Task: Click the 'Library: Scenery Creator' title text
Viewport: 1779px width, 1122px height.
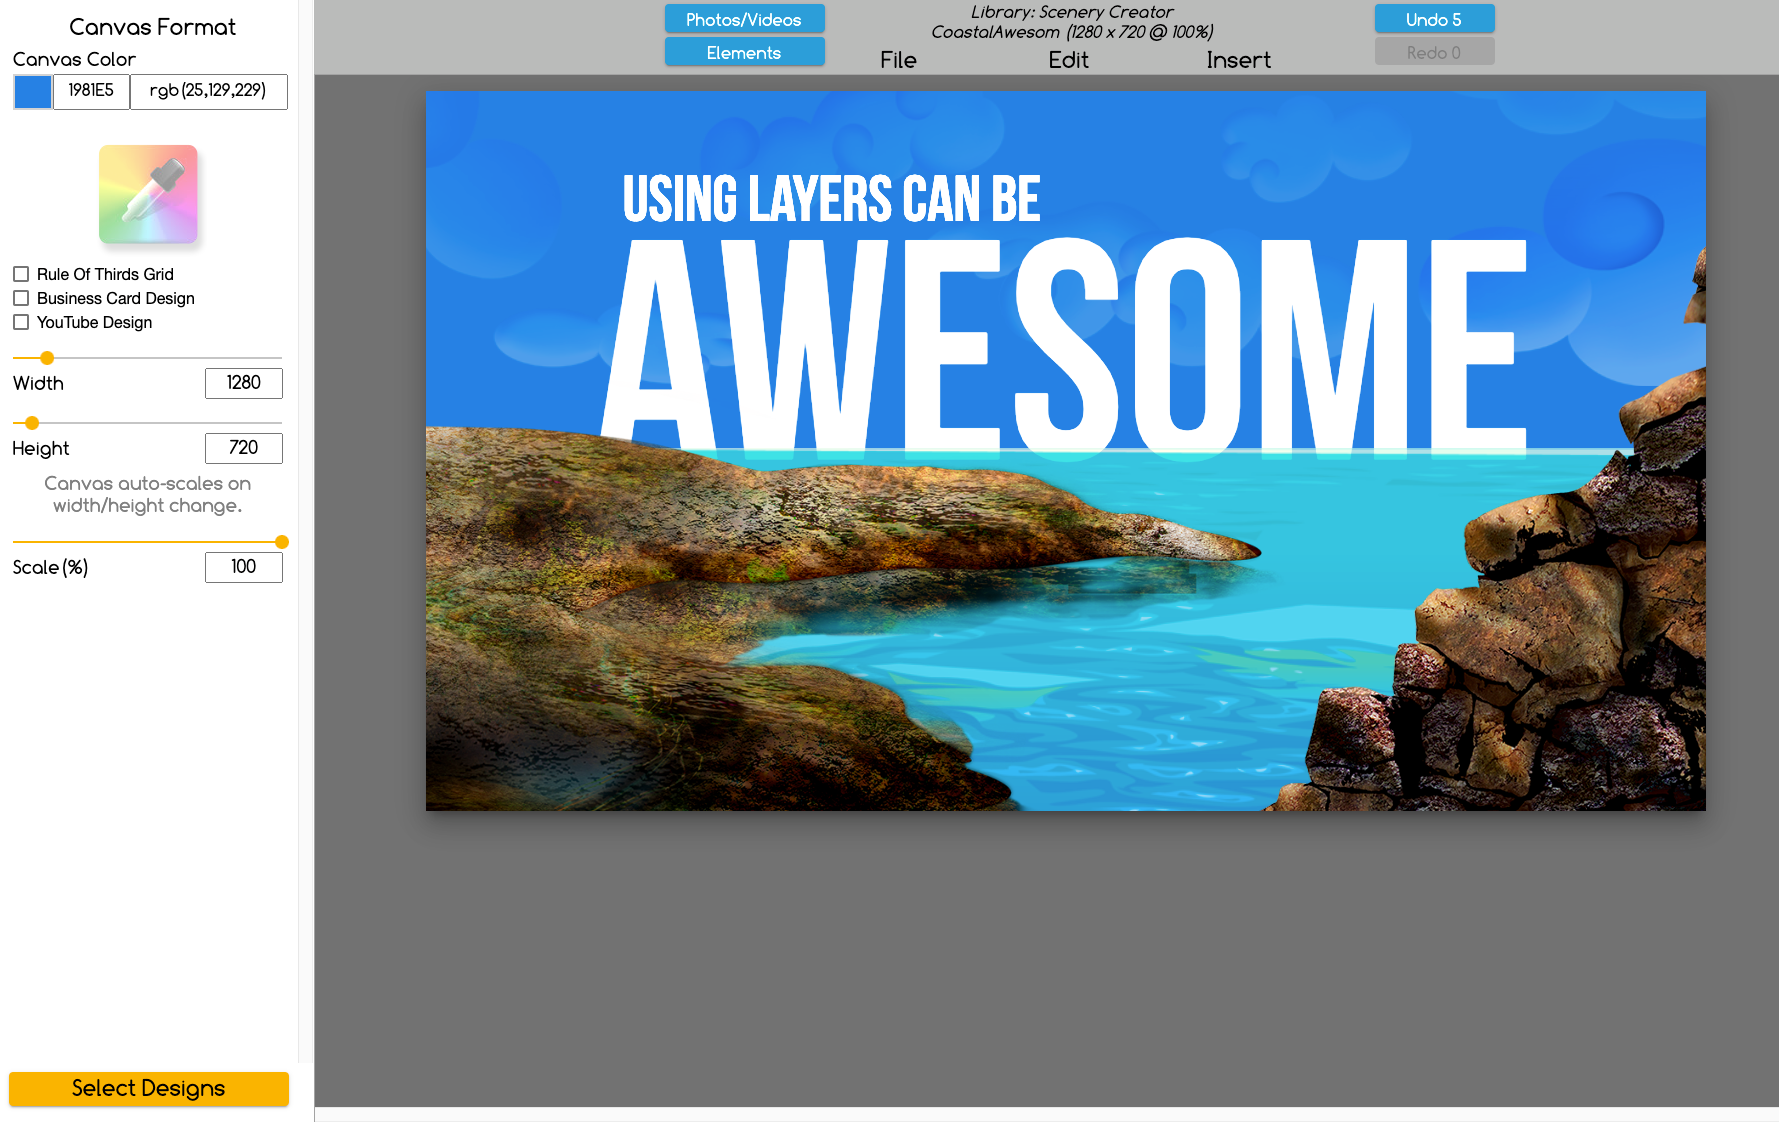Action: point(1072,12)
